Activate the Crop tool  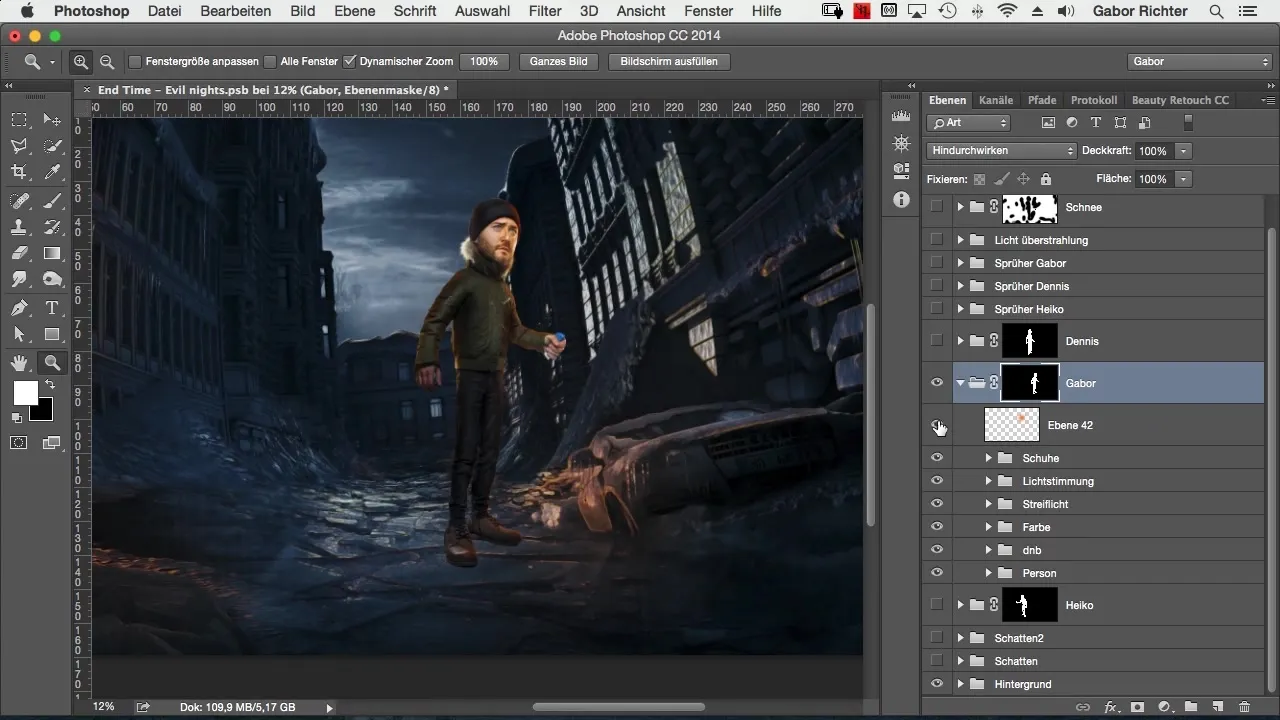tap(20, 173)
